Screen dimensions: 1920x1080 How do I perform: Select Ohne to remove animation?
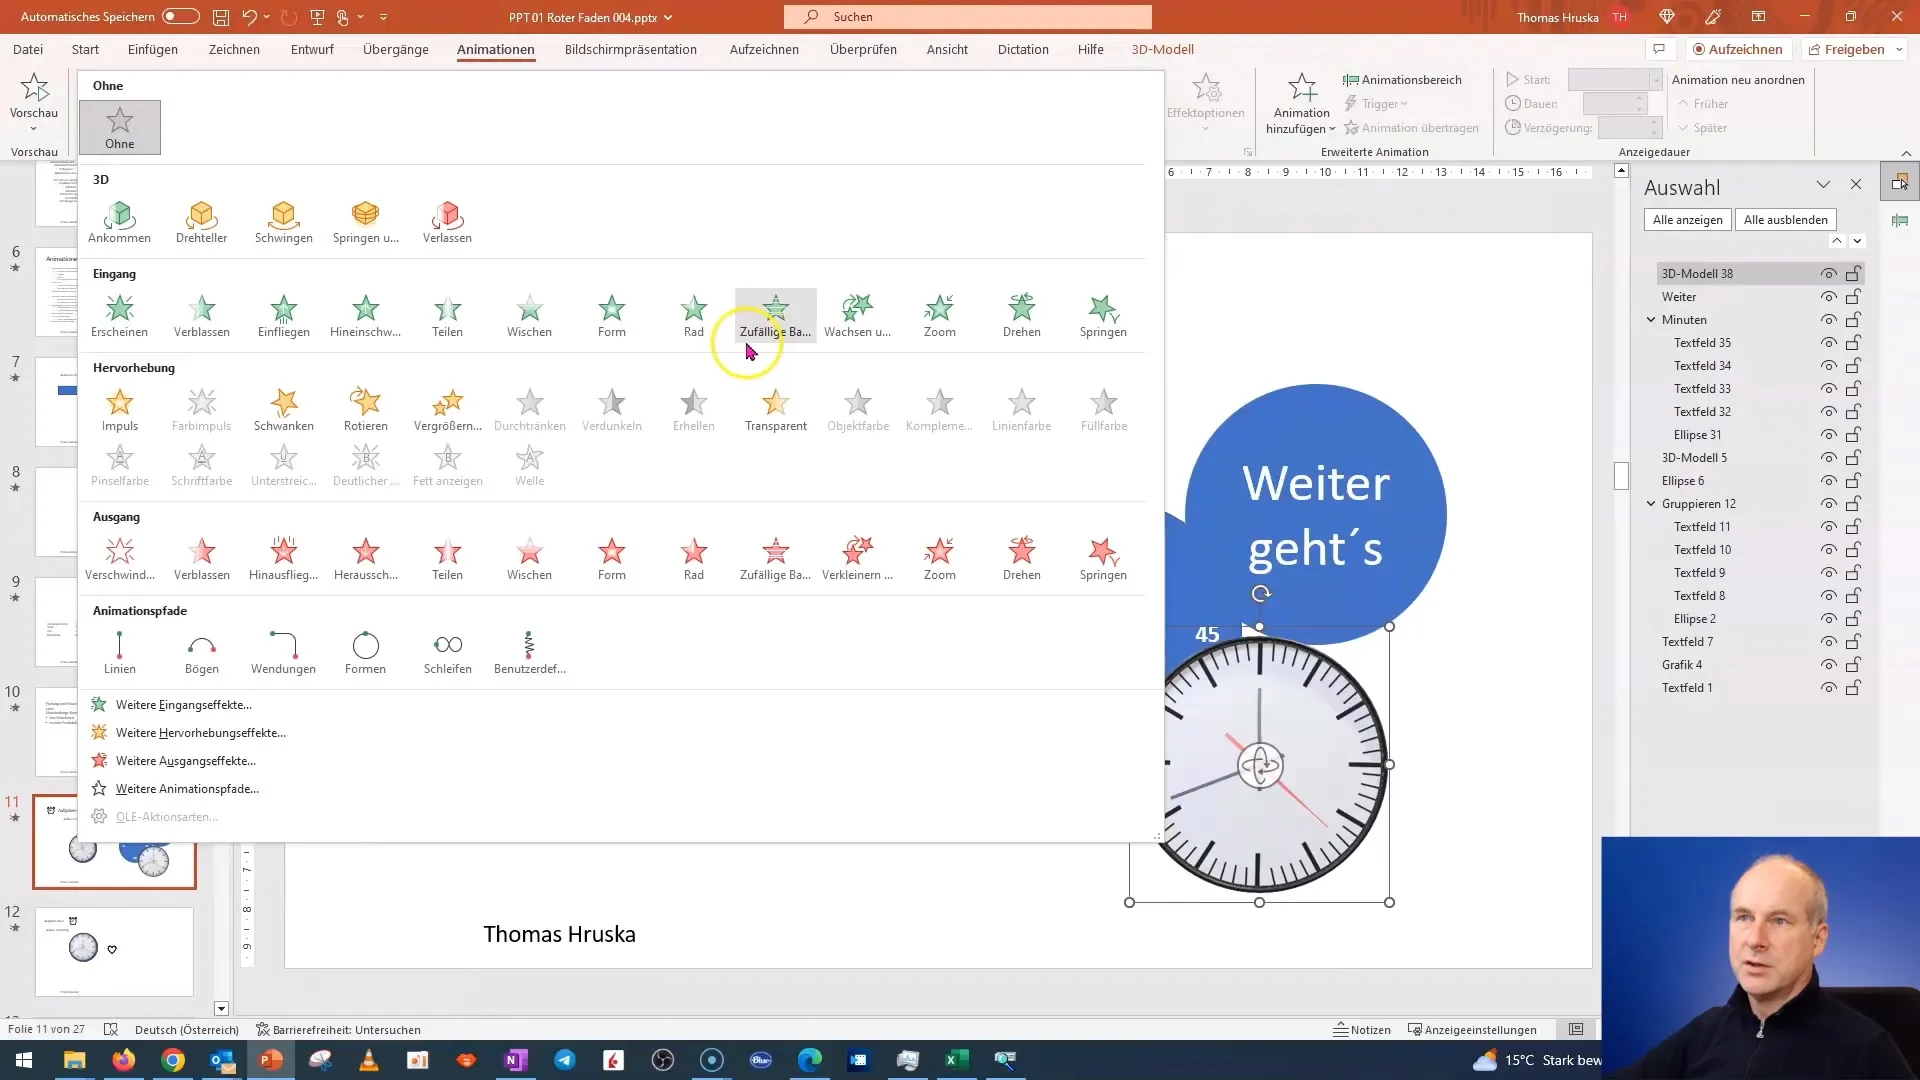[x=119, y=127]
